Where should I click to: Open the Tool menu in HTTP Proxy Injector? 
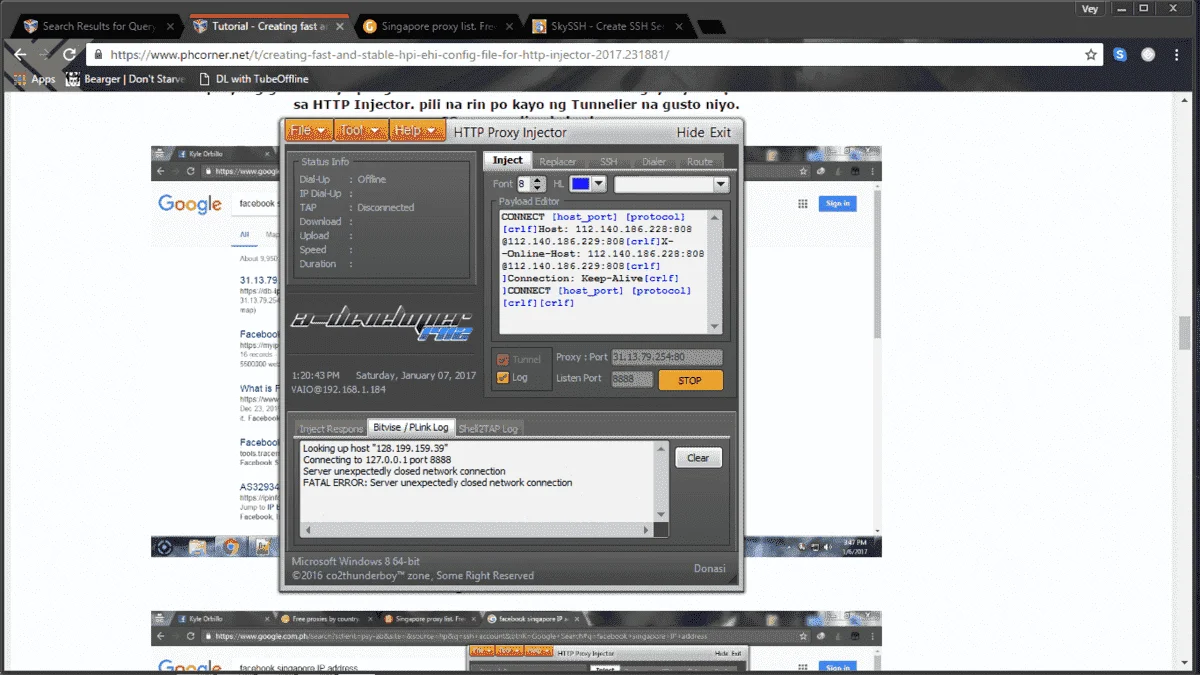point(360,131)
